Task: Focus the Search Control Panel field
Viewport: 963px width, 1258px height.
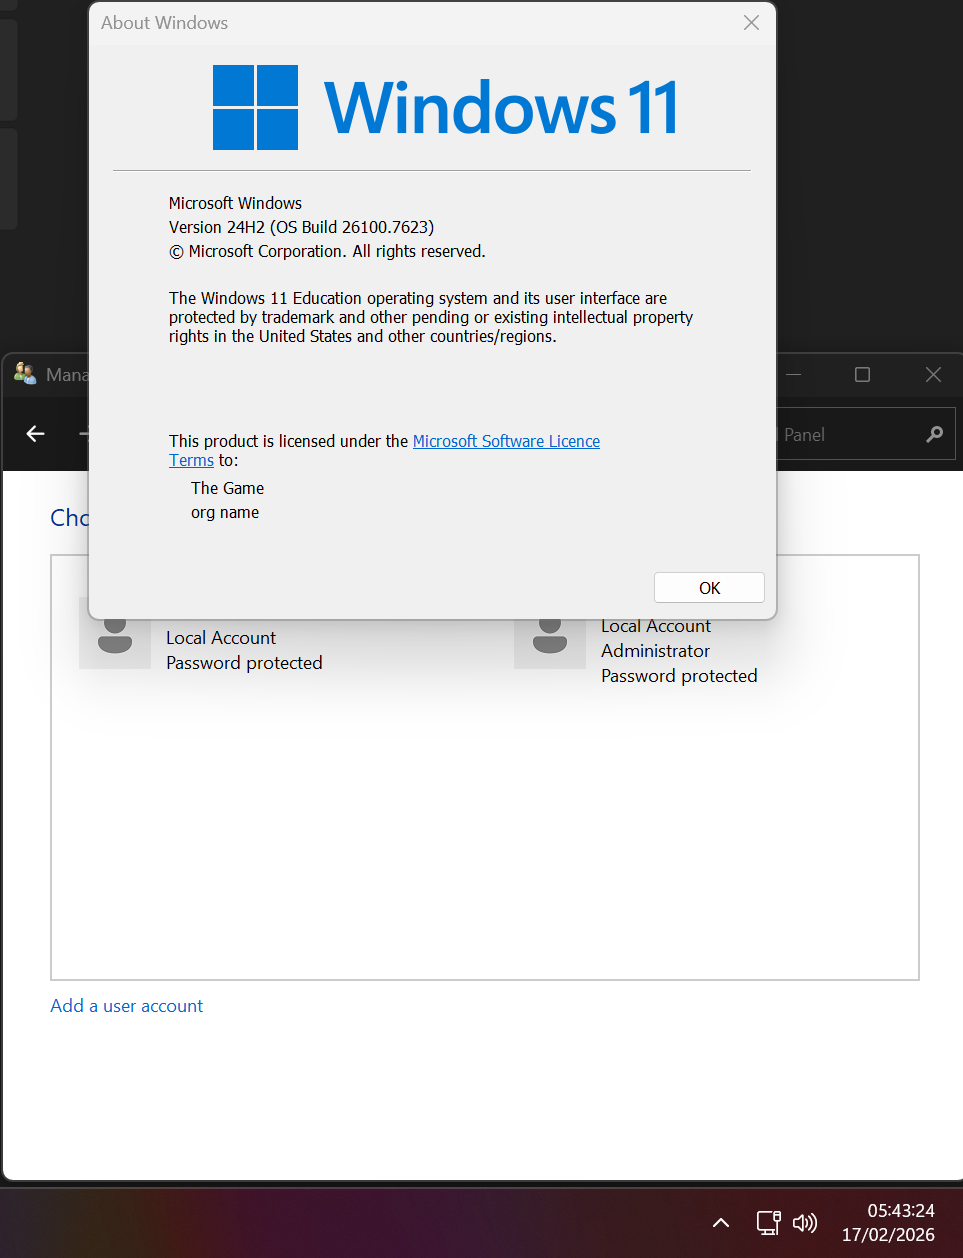Action: coord(866,434)
